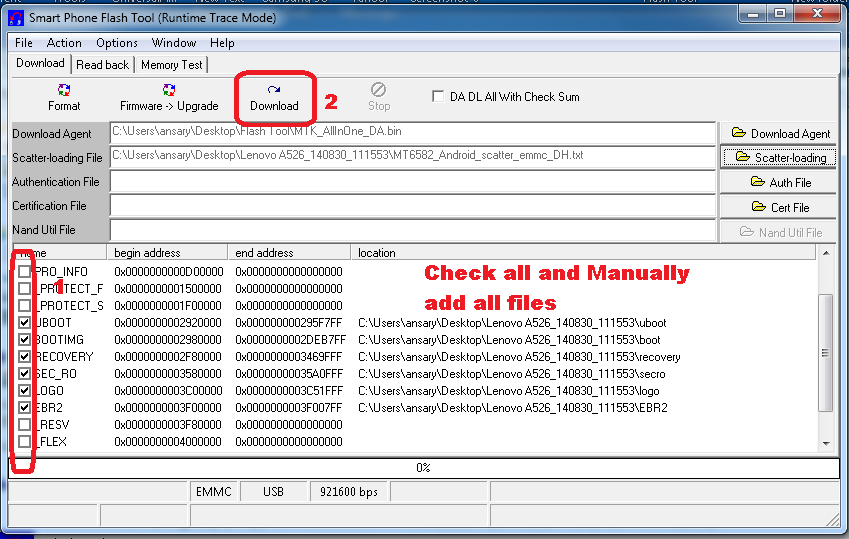Minimize the Flash Tool window
849x539 pixels.
(x=753, y=14)
